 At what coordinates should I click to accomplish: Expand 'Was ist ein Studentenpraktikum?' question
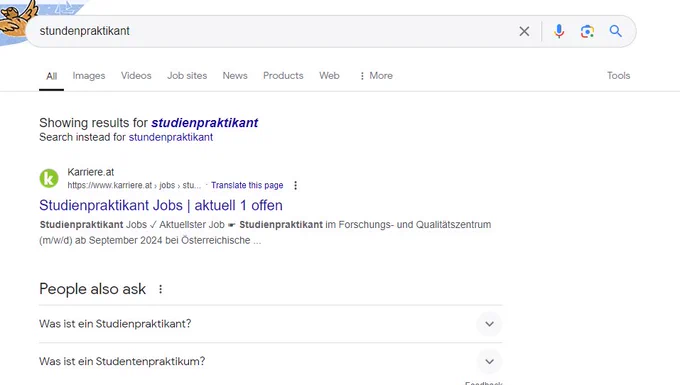point(271,361)
